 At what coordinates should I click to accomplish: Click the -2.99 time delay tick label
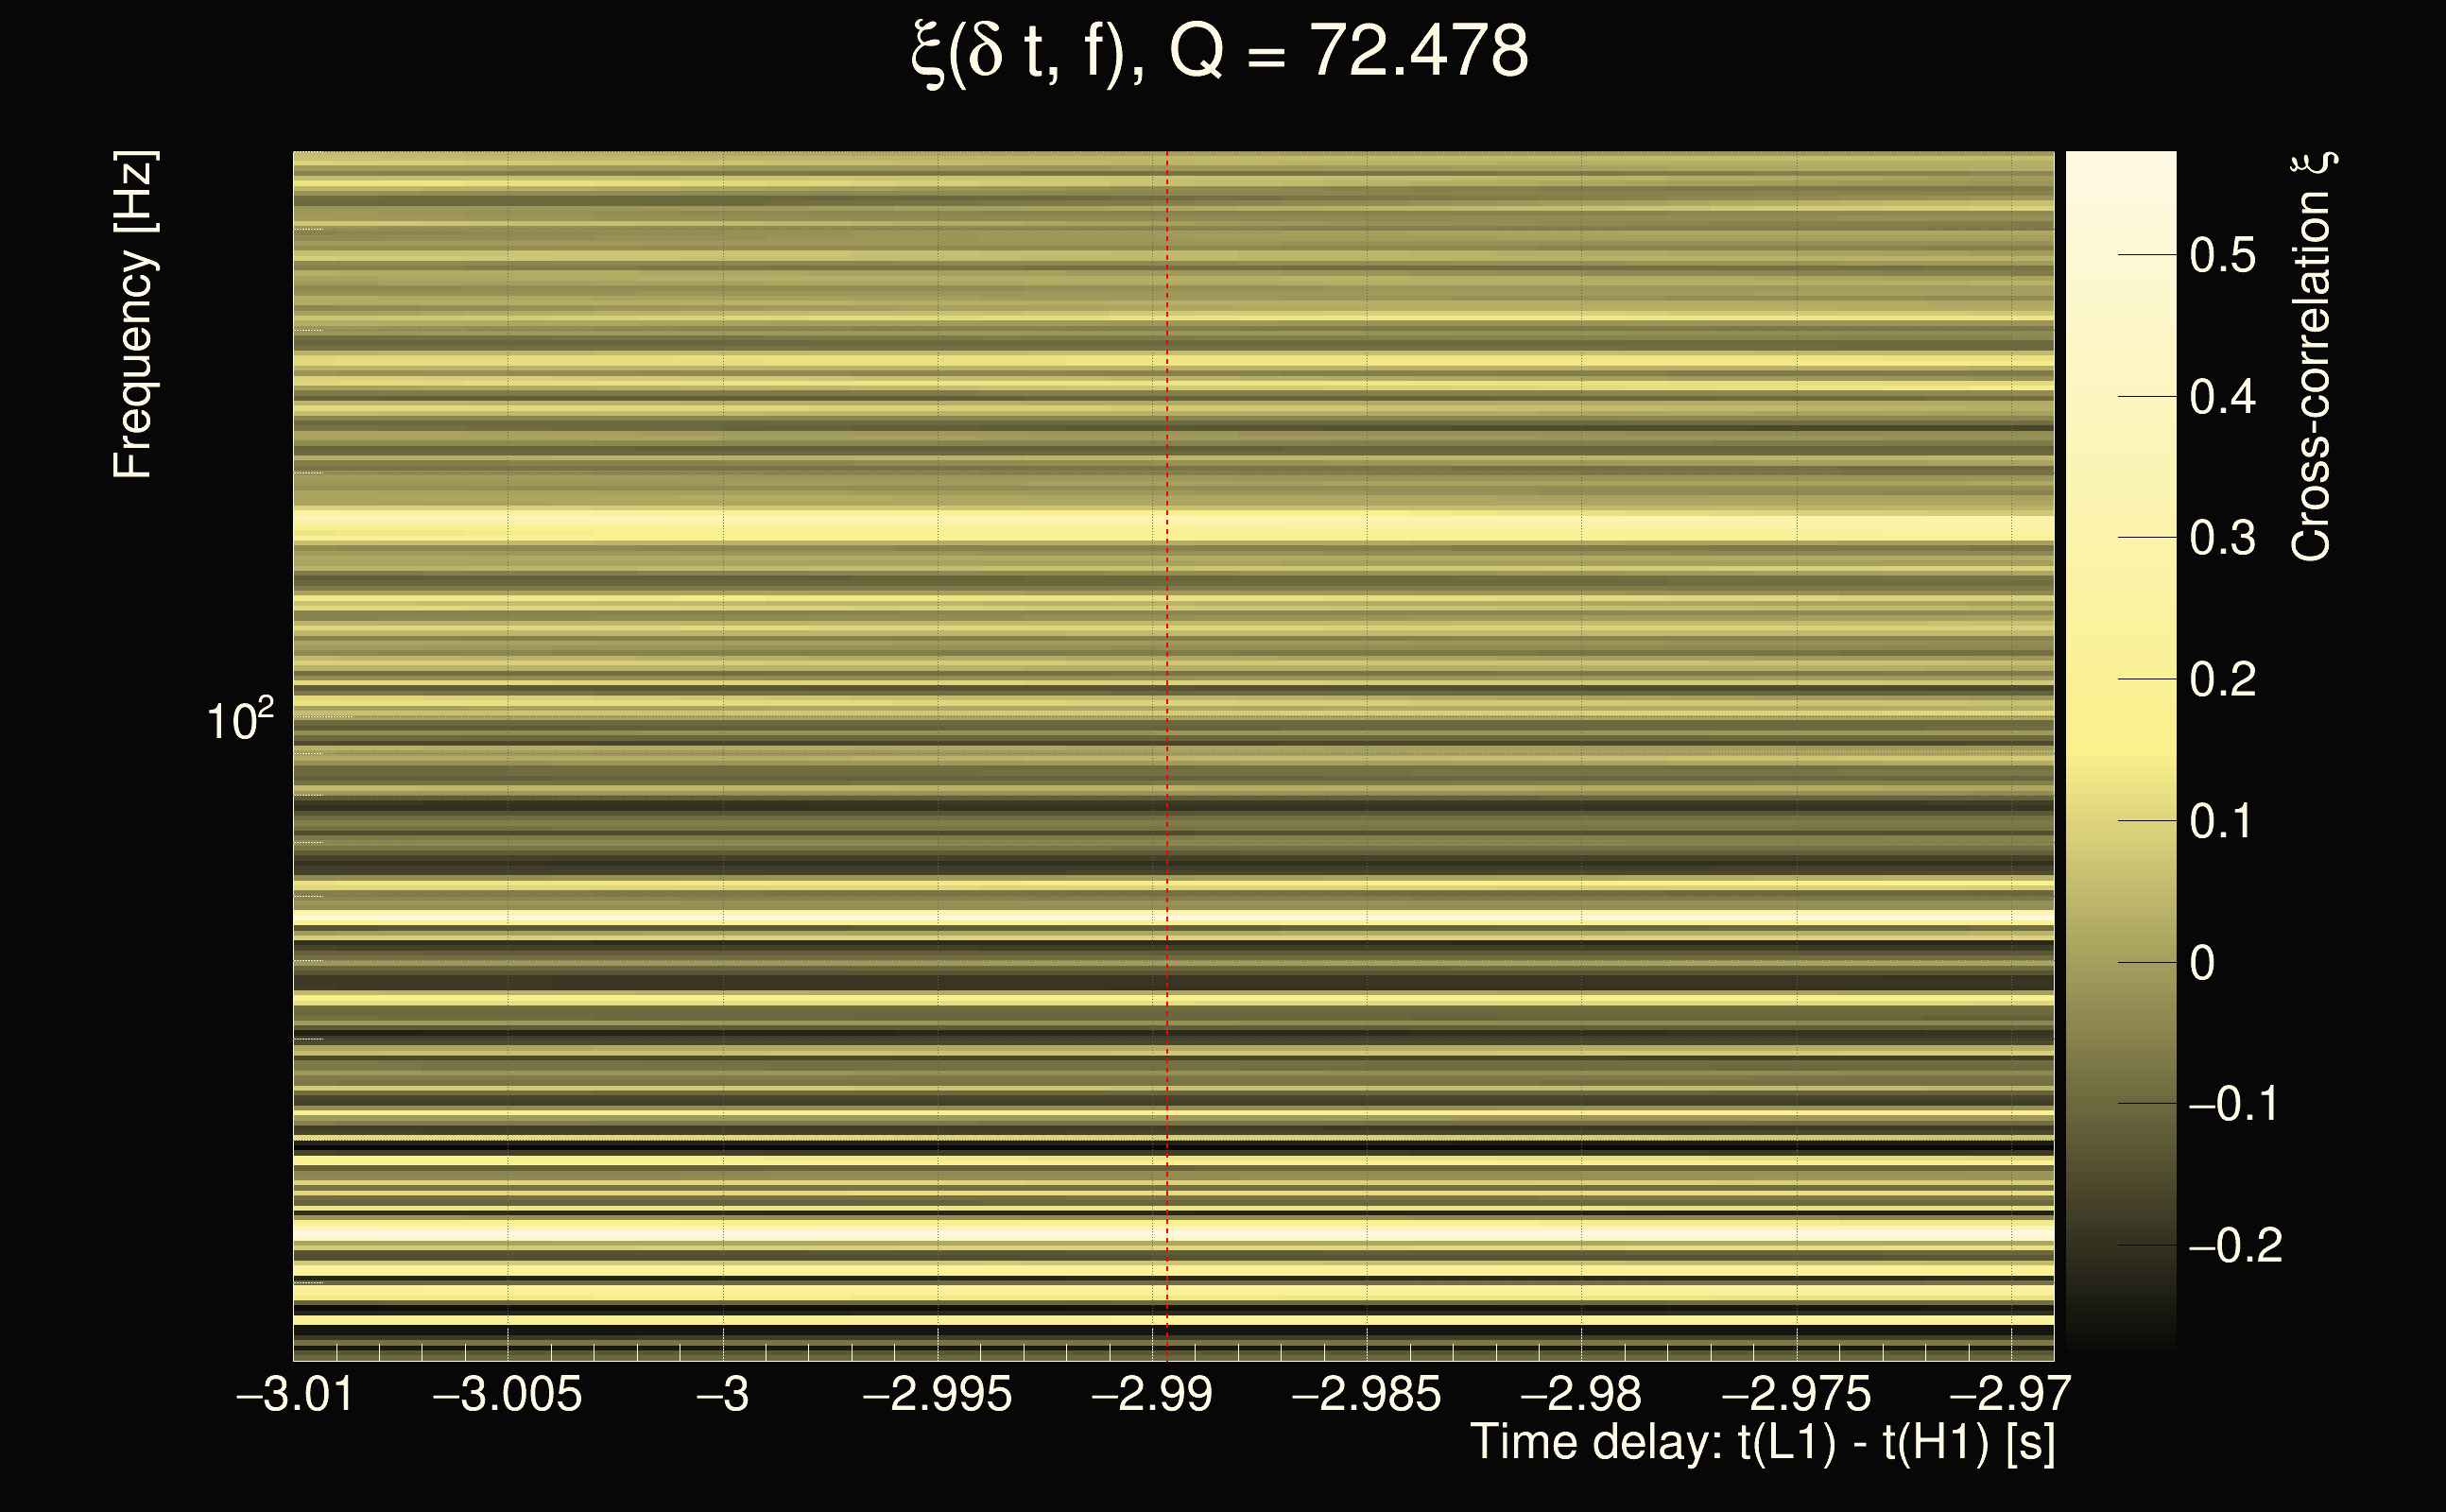[x=1152, y=1394]
